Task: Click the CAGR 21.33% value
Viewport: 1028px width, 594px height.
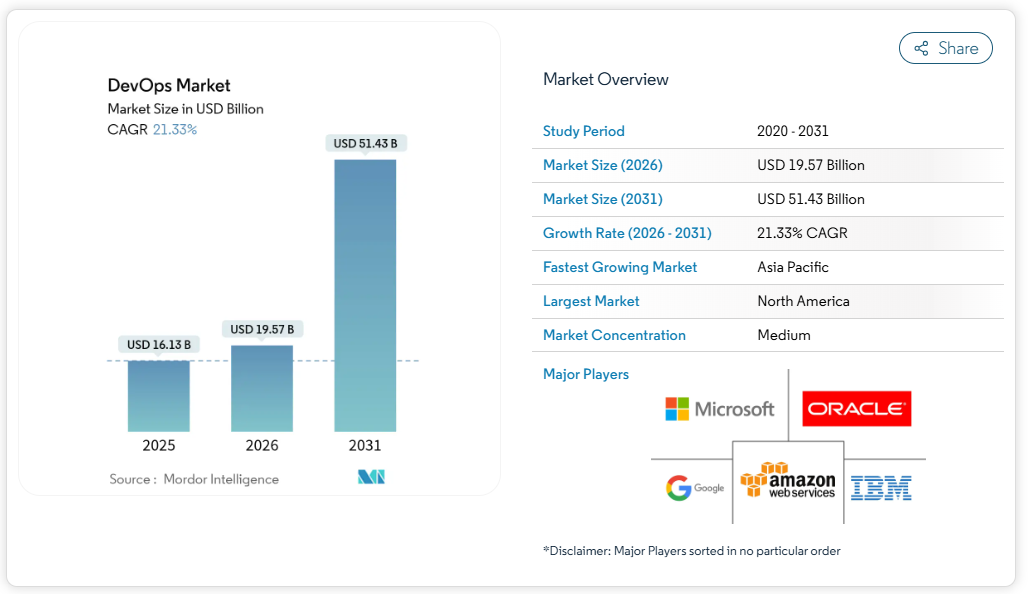Action: pos(174,129)
